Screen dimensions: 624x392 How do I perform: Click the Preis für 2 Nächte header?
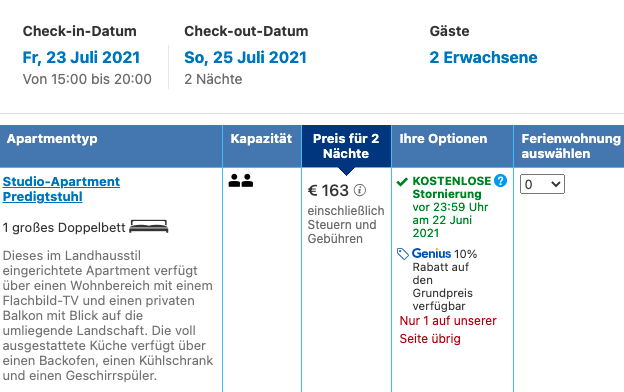pos(346,146)
